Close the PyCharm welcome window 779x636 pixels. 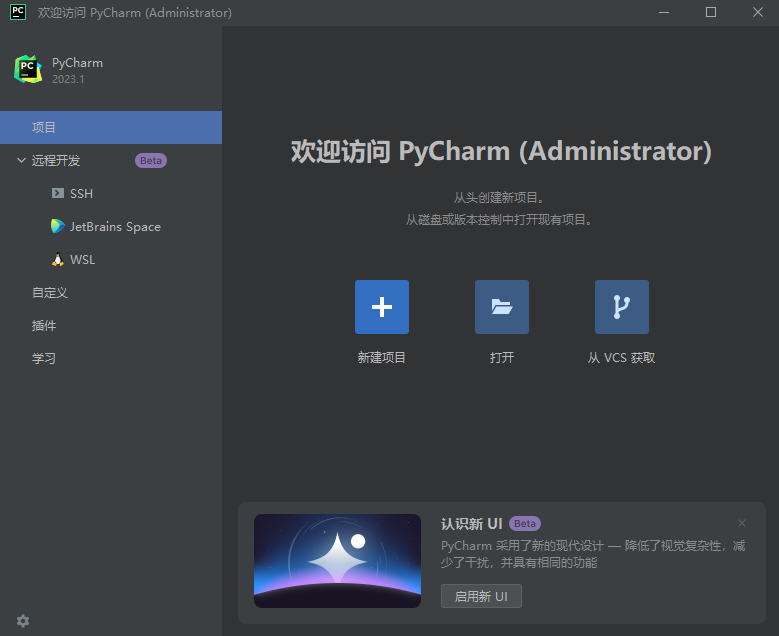(x=758, y=12)
